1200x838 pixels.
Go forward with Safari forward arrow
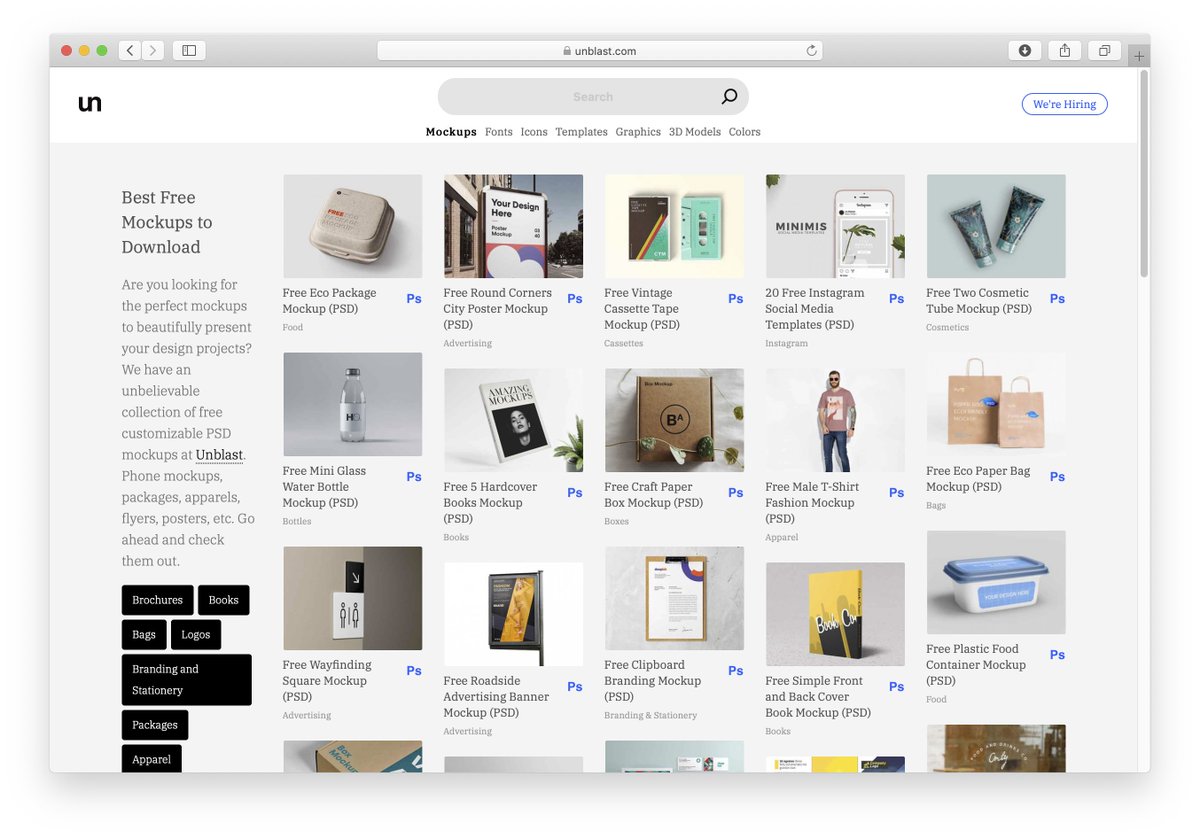153,50
